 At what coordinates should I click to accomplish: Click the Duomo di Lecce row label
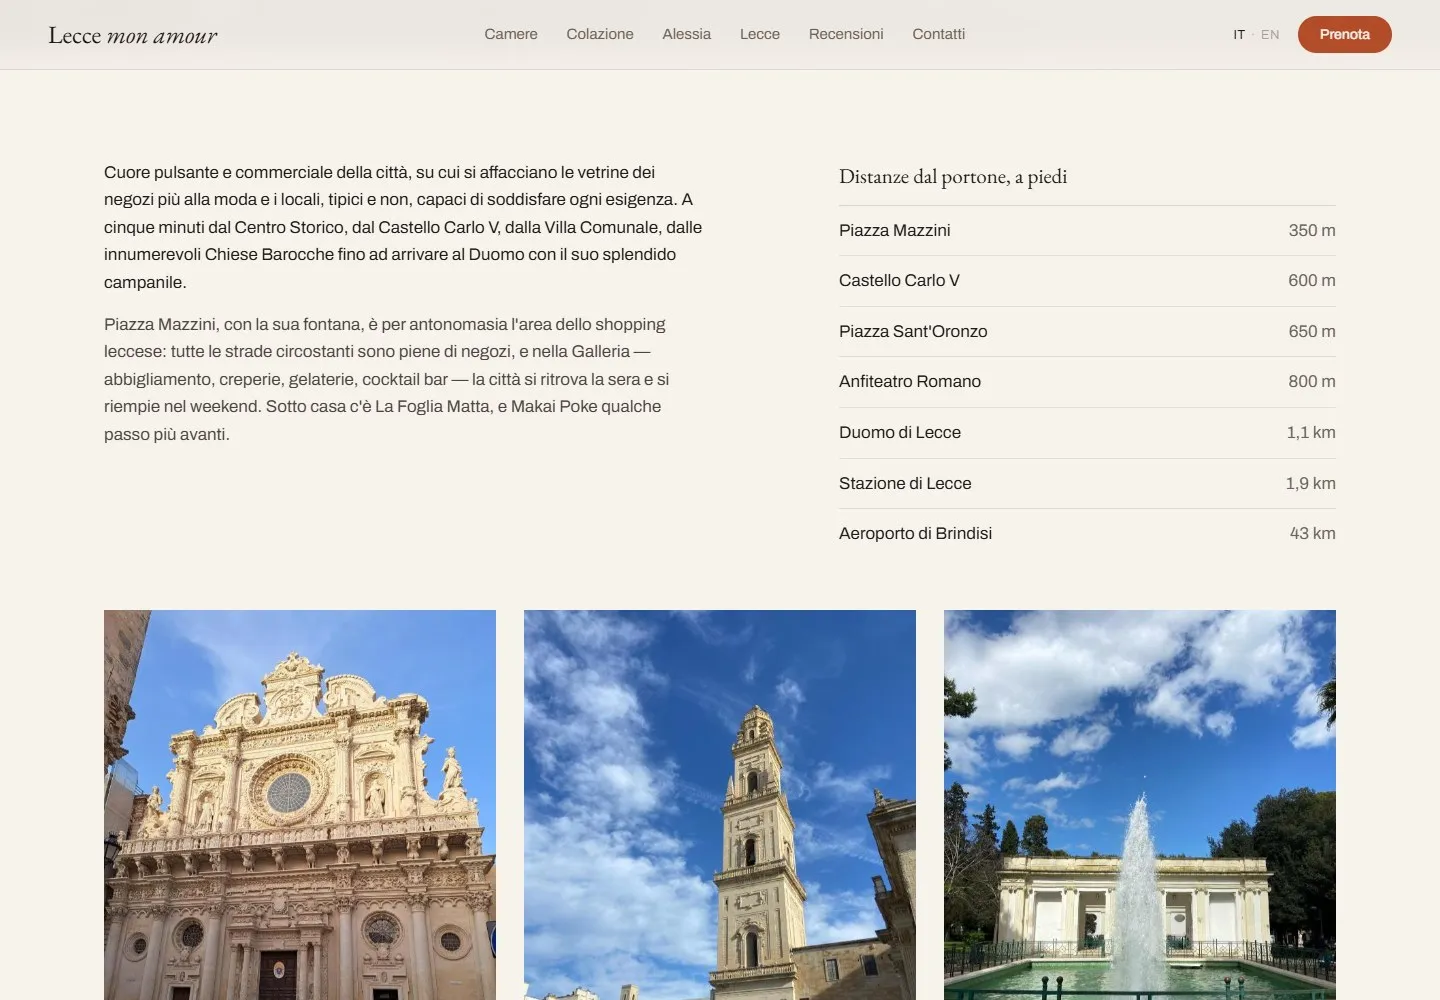click(900, 432)
